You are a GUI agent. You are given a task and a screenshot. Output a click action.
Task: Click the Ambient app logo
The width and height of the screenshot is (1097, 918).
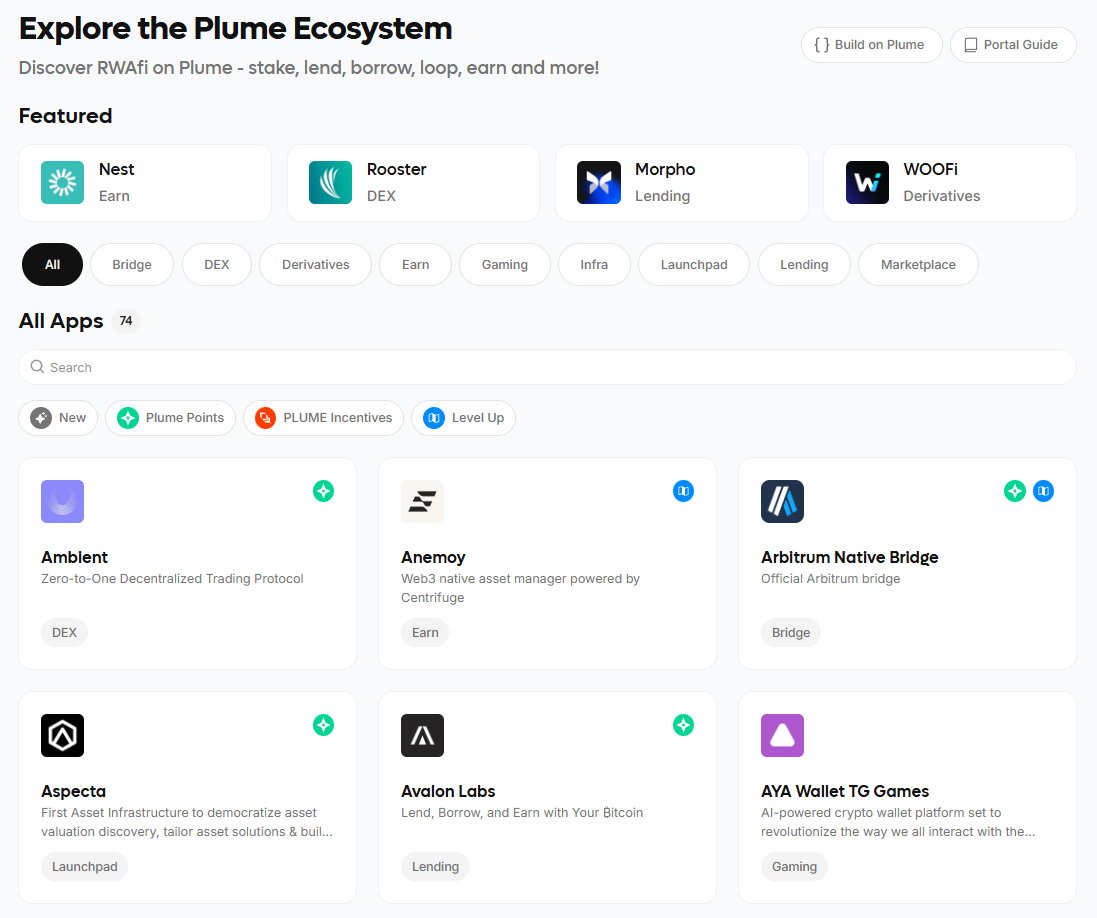pos(62,501)
